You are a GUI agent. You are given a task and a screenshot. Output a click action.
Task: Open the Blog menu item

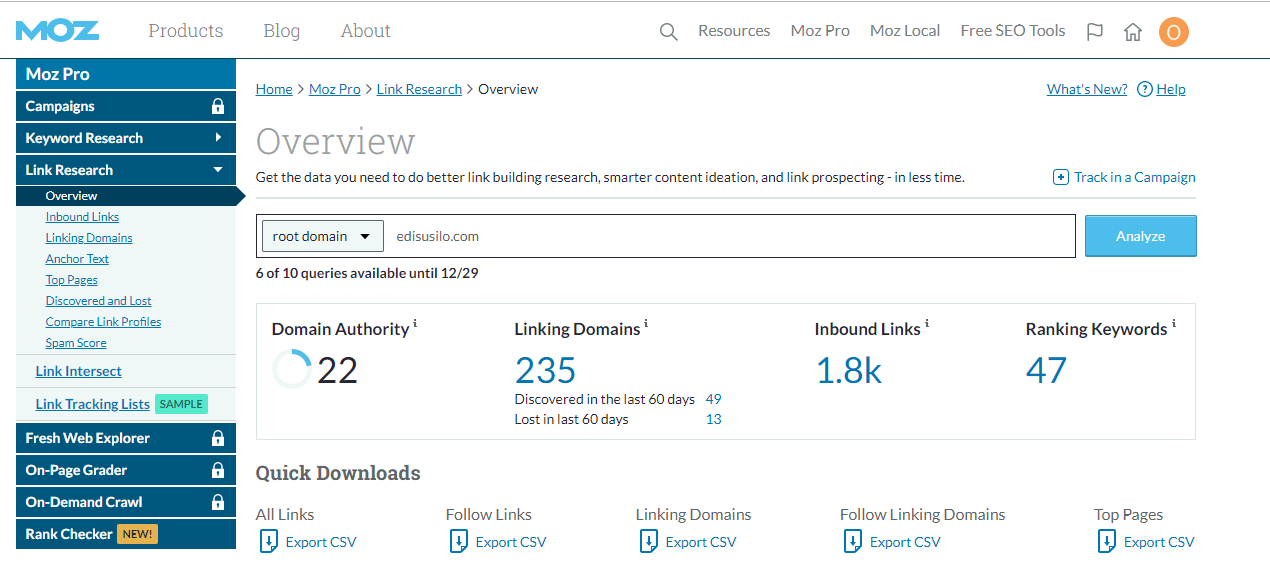coord(281,31)
